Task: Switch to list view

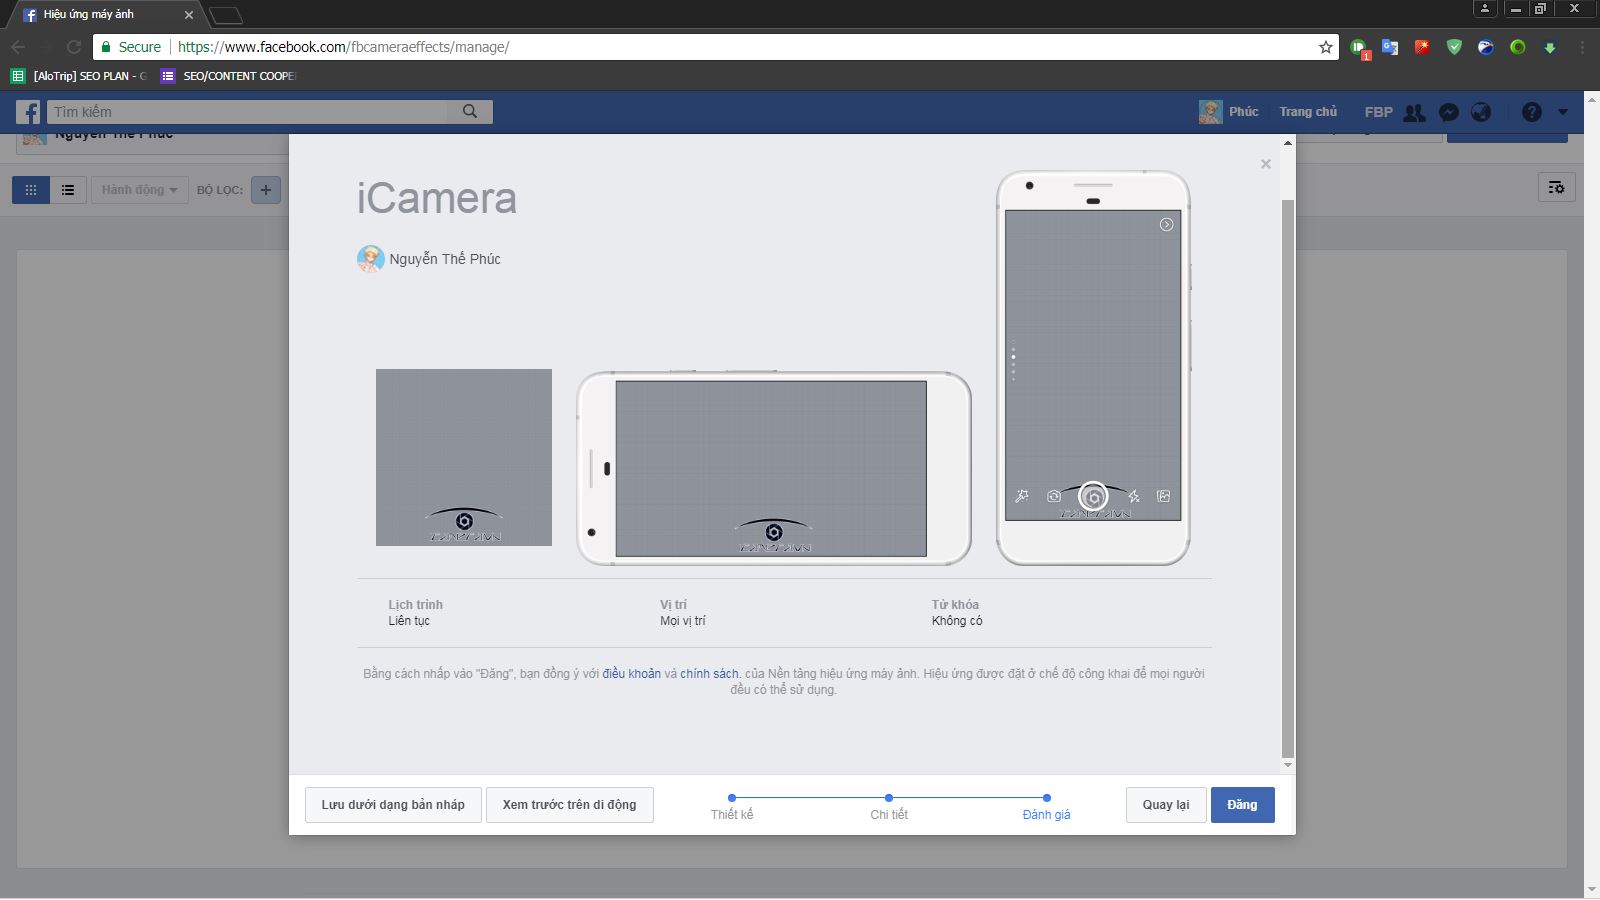Action: (68, 190)
